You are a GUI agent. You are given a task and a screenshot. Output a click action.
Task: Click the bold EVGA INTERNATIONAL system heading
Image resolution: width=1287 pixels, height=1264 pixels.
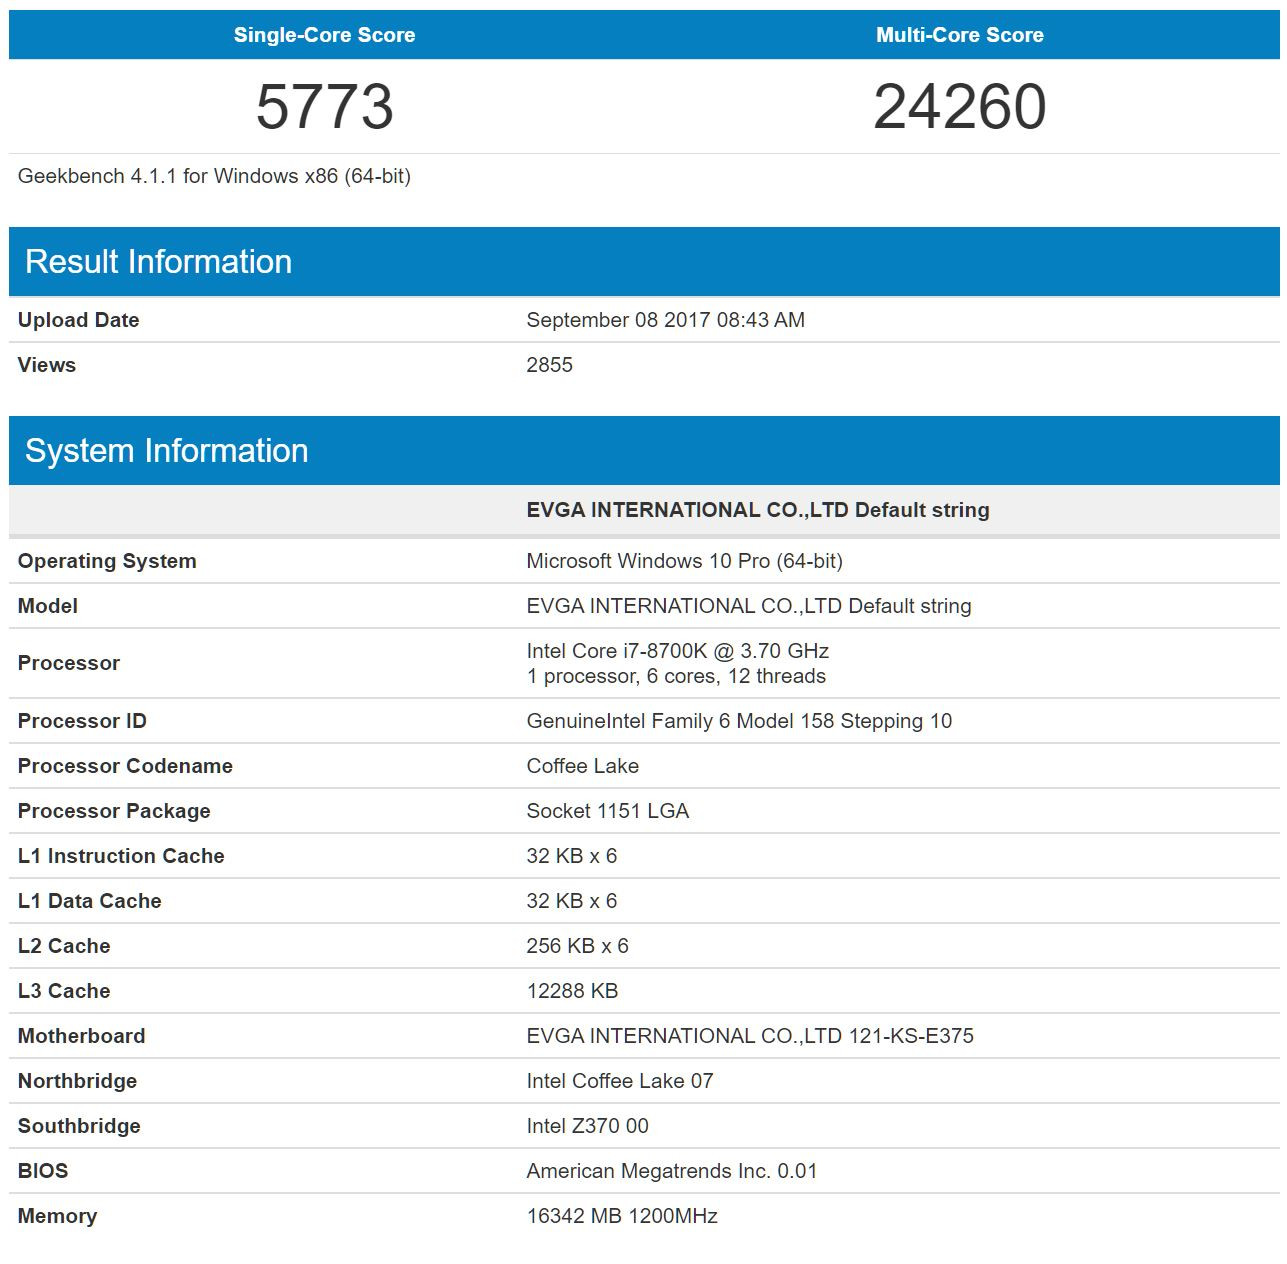coord(757,510)
